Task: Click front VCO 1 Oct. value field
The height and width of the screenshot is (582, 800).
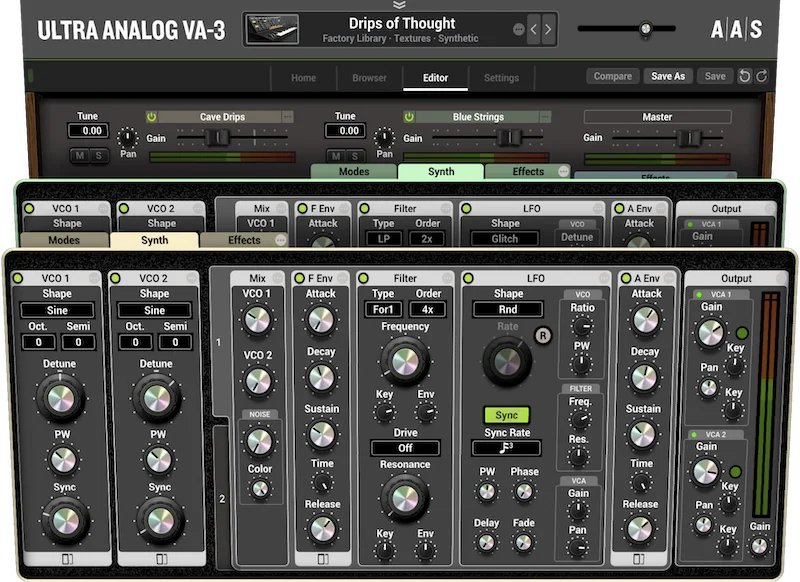Action: click(38, 342)
